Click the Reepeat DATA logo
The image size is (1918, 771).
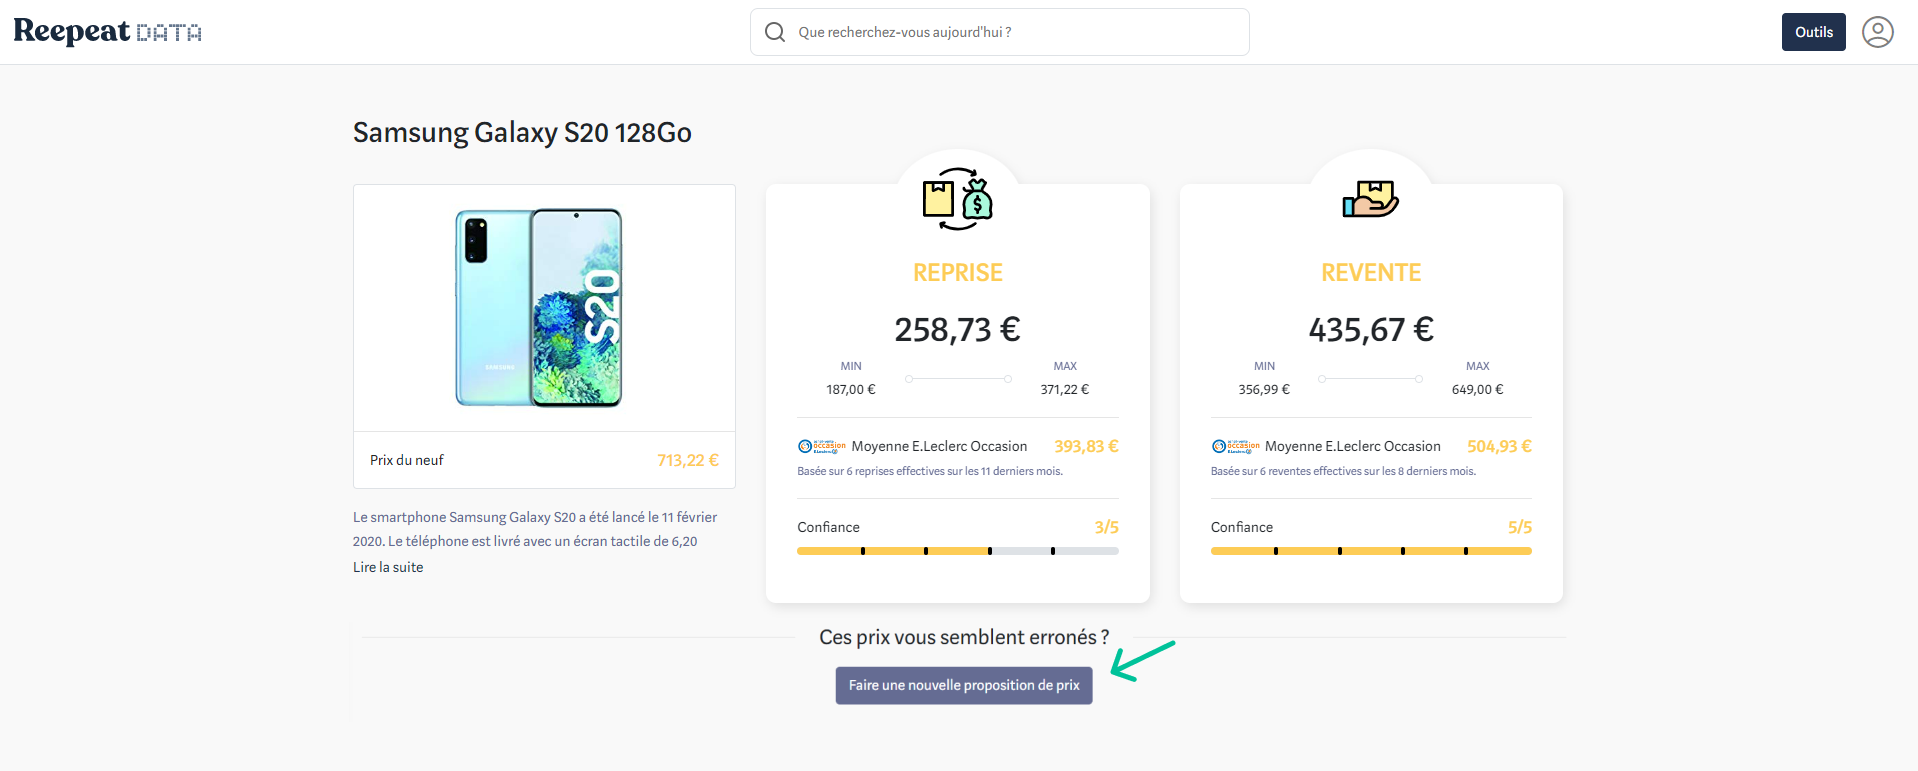pyautogui.click(x=107, y=32)
